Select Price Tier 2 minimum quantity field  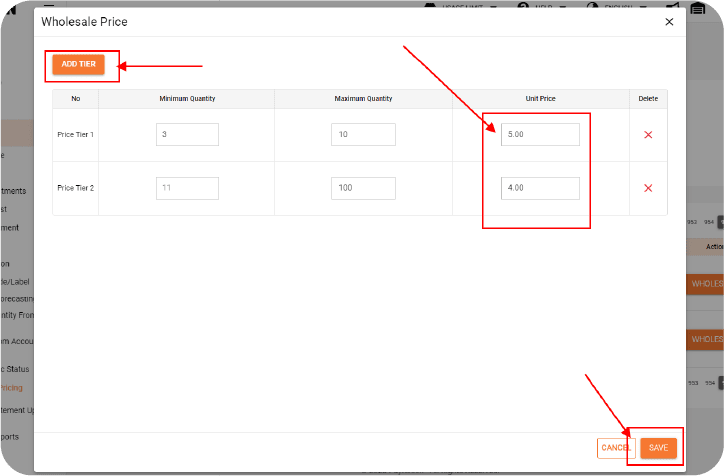coord(187,188)
